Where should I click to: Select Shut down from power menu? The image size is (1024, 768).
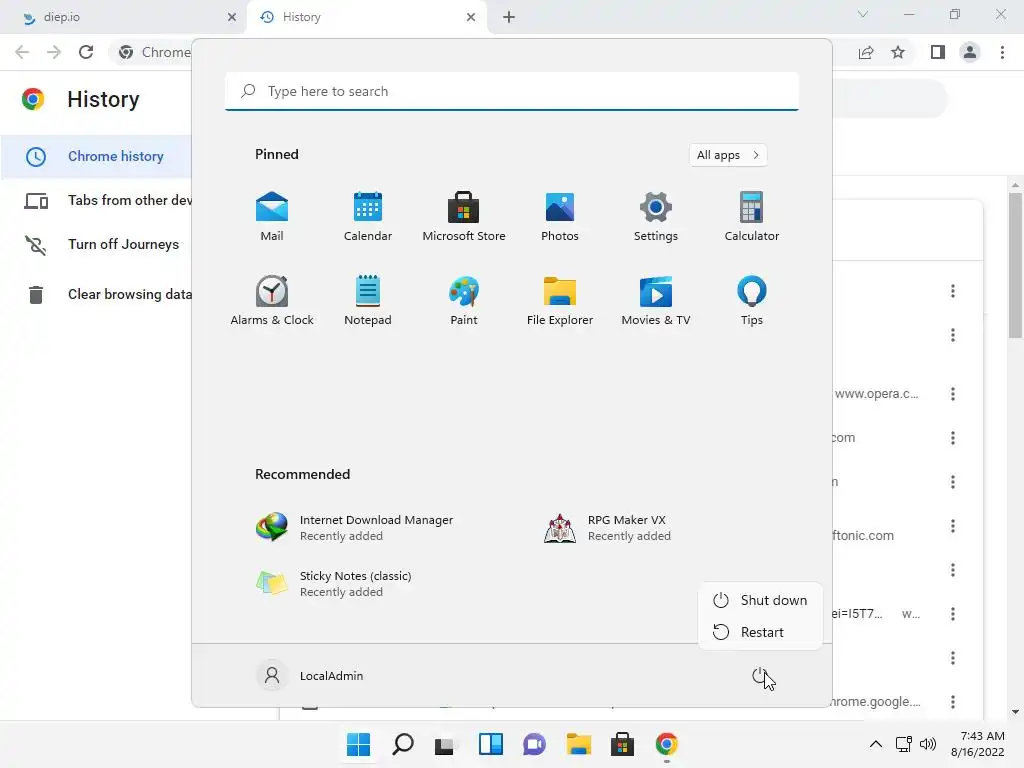760,600
